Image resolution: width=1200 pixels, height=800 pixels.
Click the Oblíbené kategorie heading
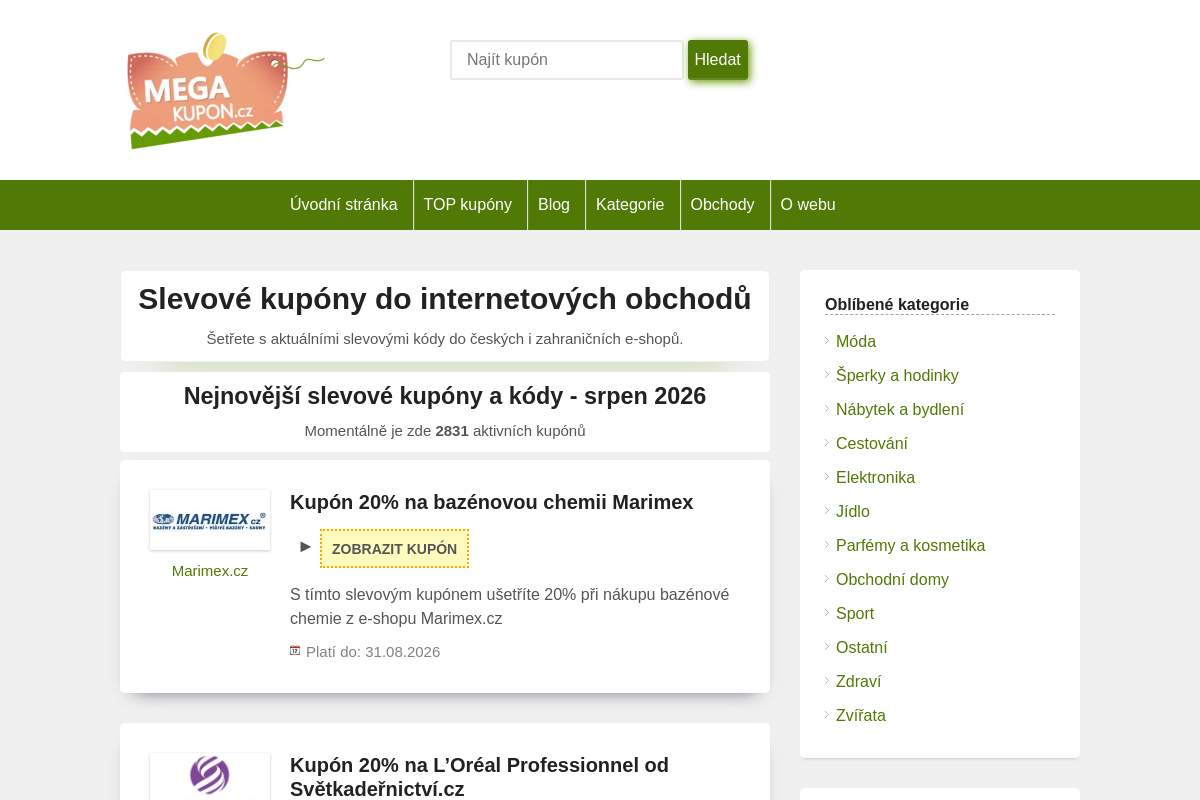(897, 305)
